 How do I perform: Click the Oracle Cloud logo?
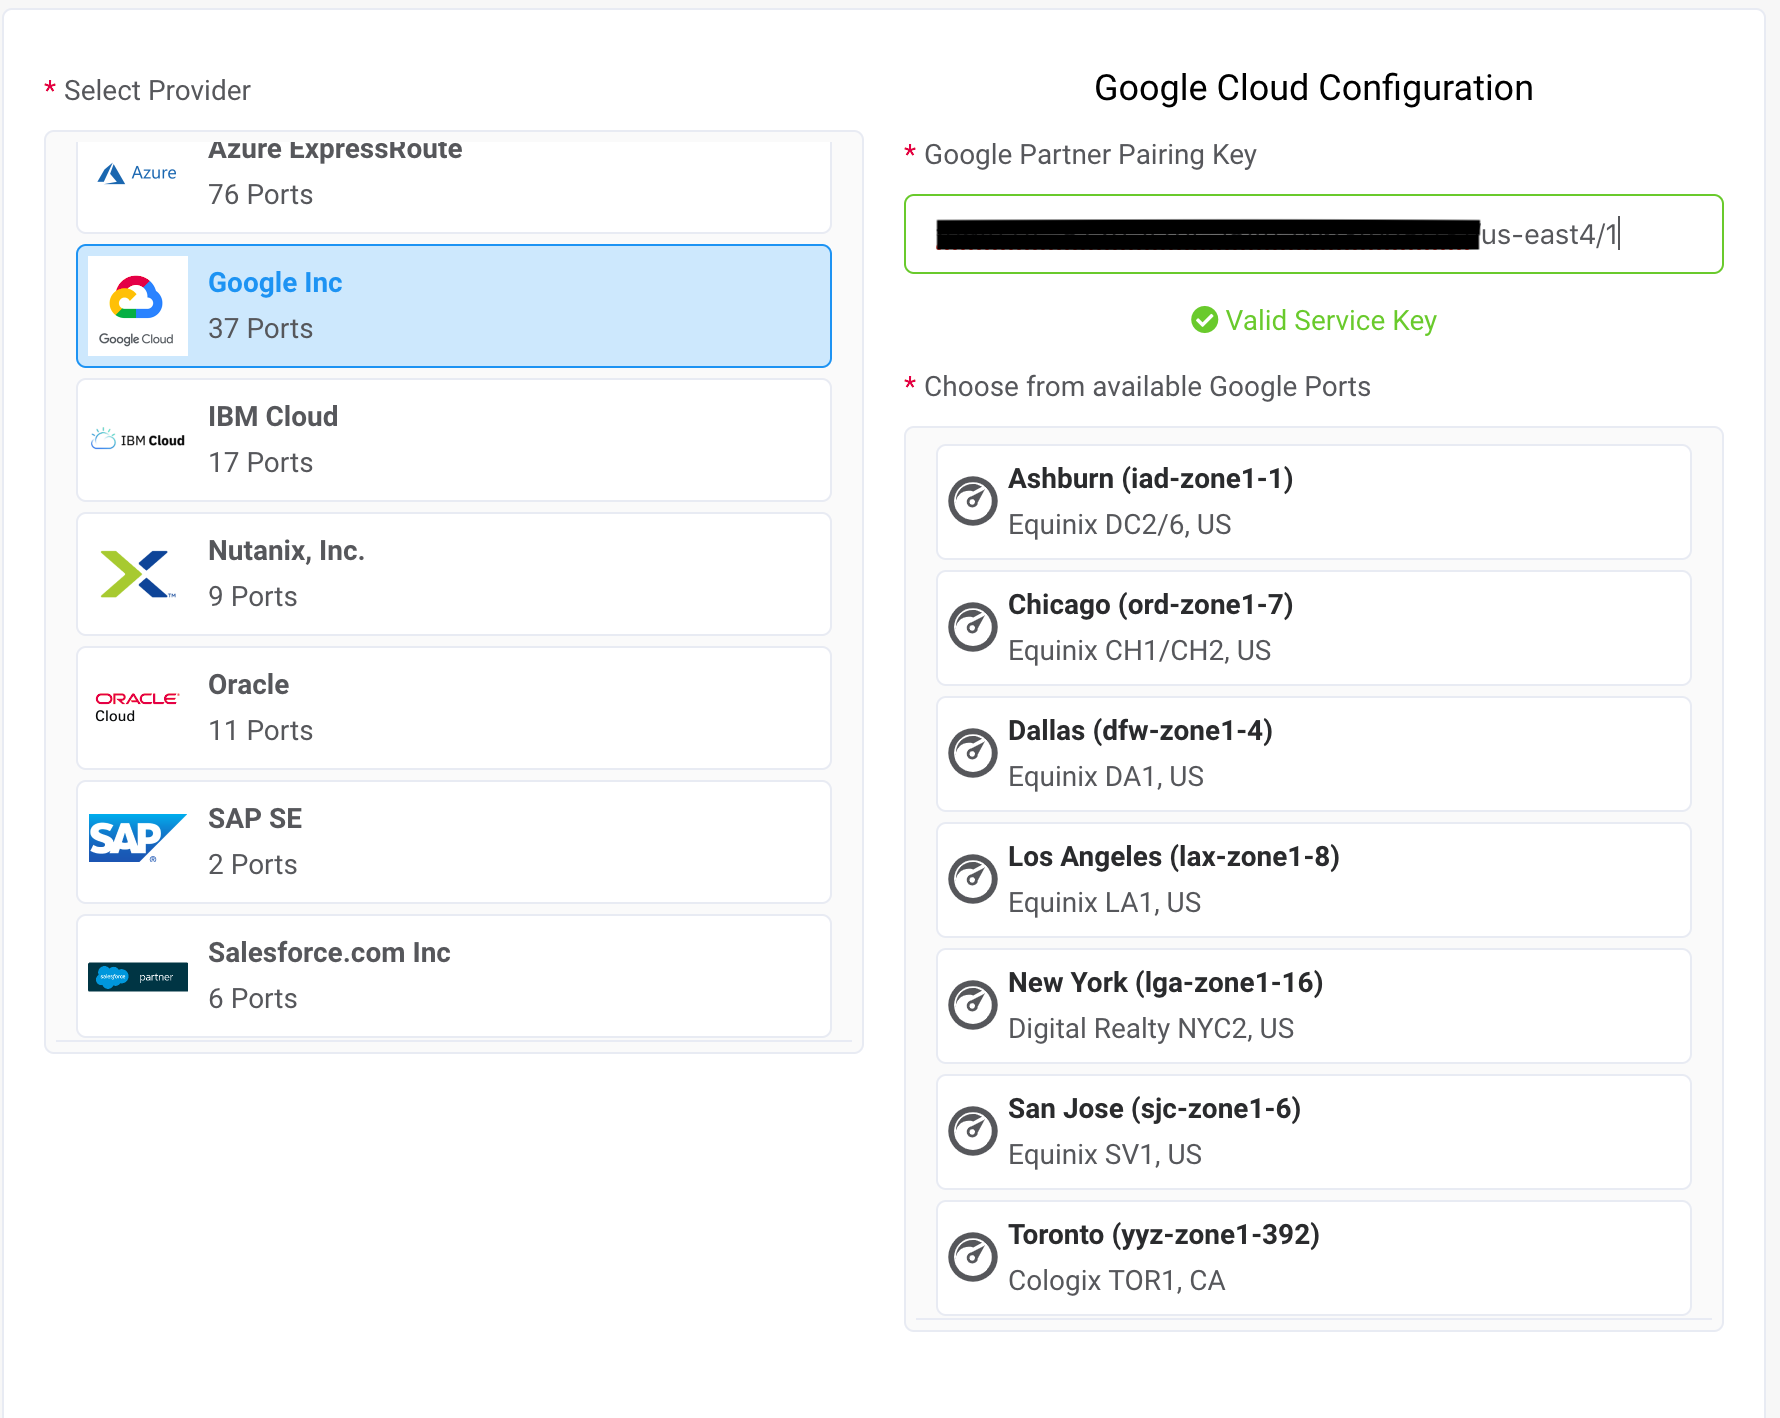[137, 707]
